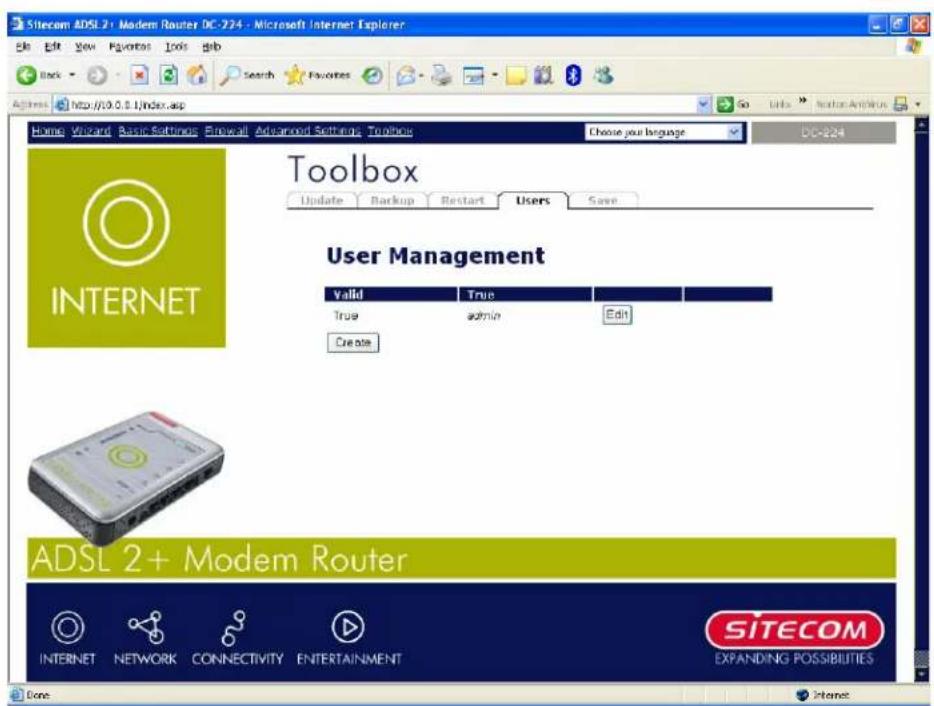Go to the browser Home page icon

[197, 75]
